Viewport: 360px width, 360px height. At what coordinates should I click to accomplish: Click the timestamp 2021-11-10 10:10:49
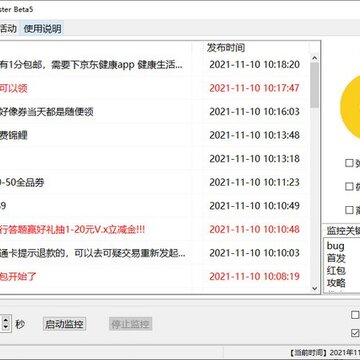click(254, 206)
